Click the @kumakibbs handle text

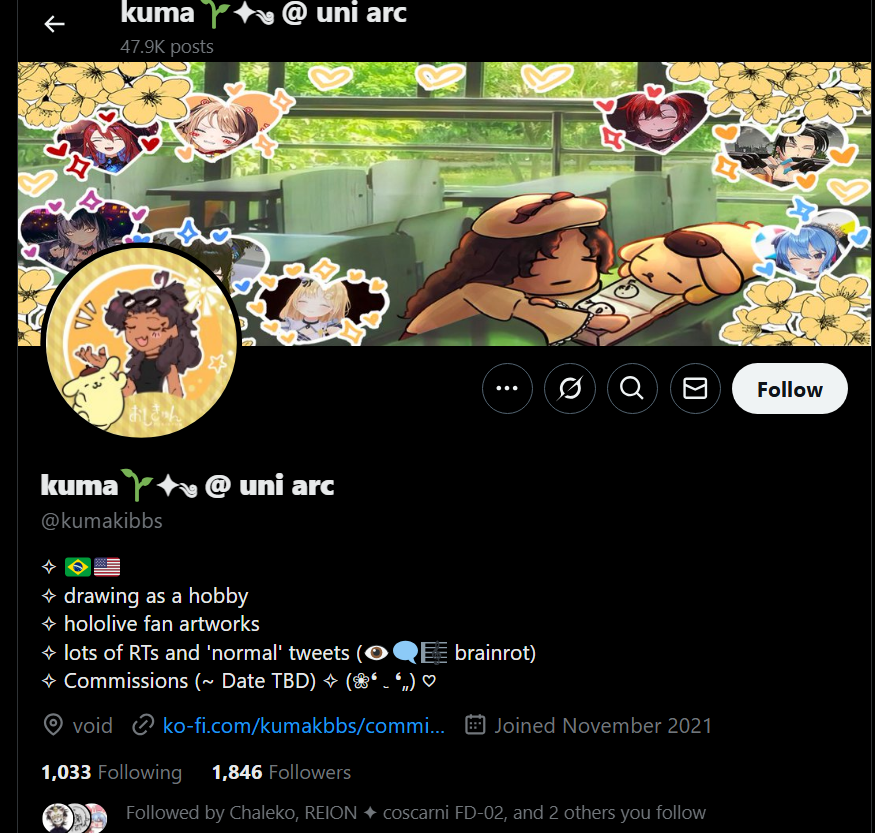click(102, 521)
